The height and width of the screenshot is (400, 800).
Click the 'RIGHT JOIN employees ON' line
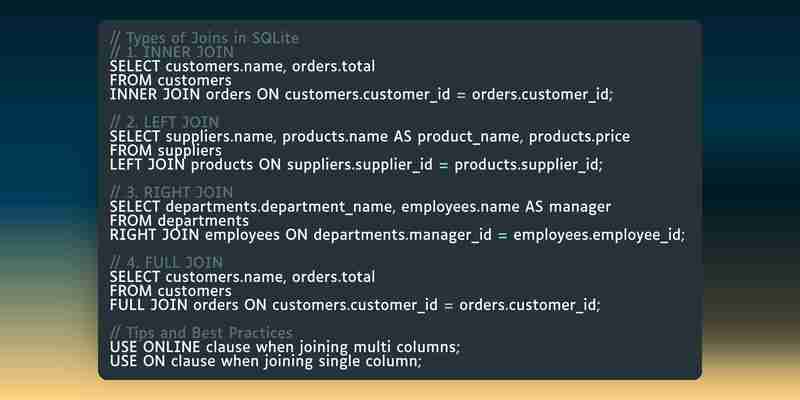[397, 235]
